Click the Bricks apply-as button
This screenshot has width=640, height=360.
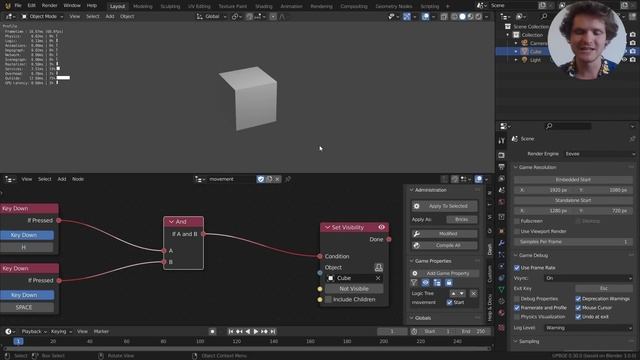[x=462, y=219]
